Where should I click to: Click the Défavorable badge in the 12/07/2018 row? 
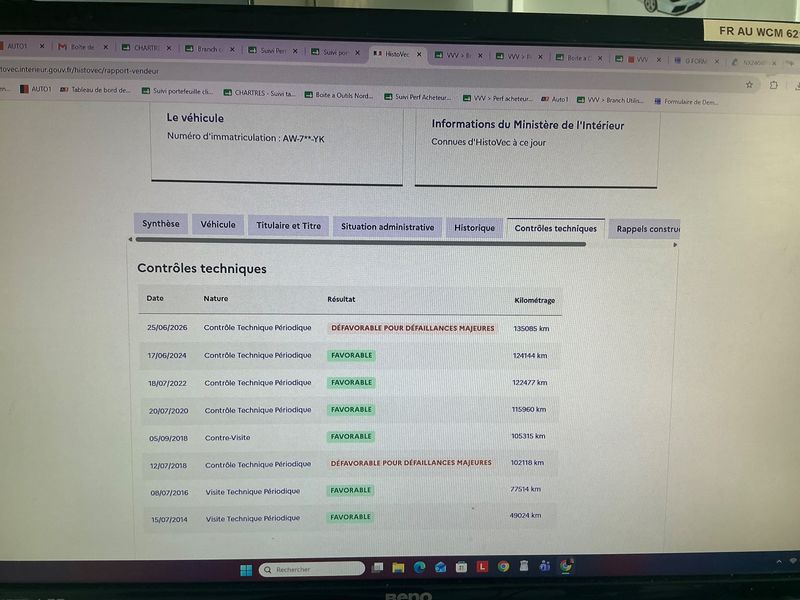[x=411, y=463]
